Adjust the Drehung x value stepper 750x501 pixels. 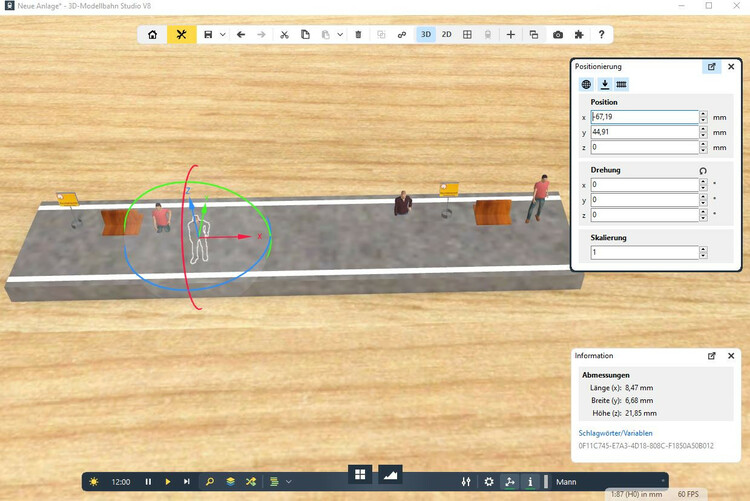click(703, 185)
